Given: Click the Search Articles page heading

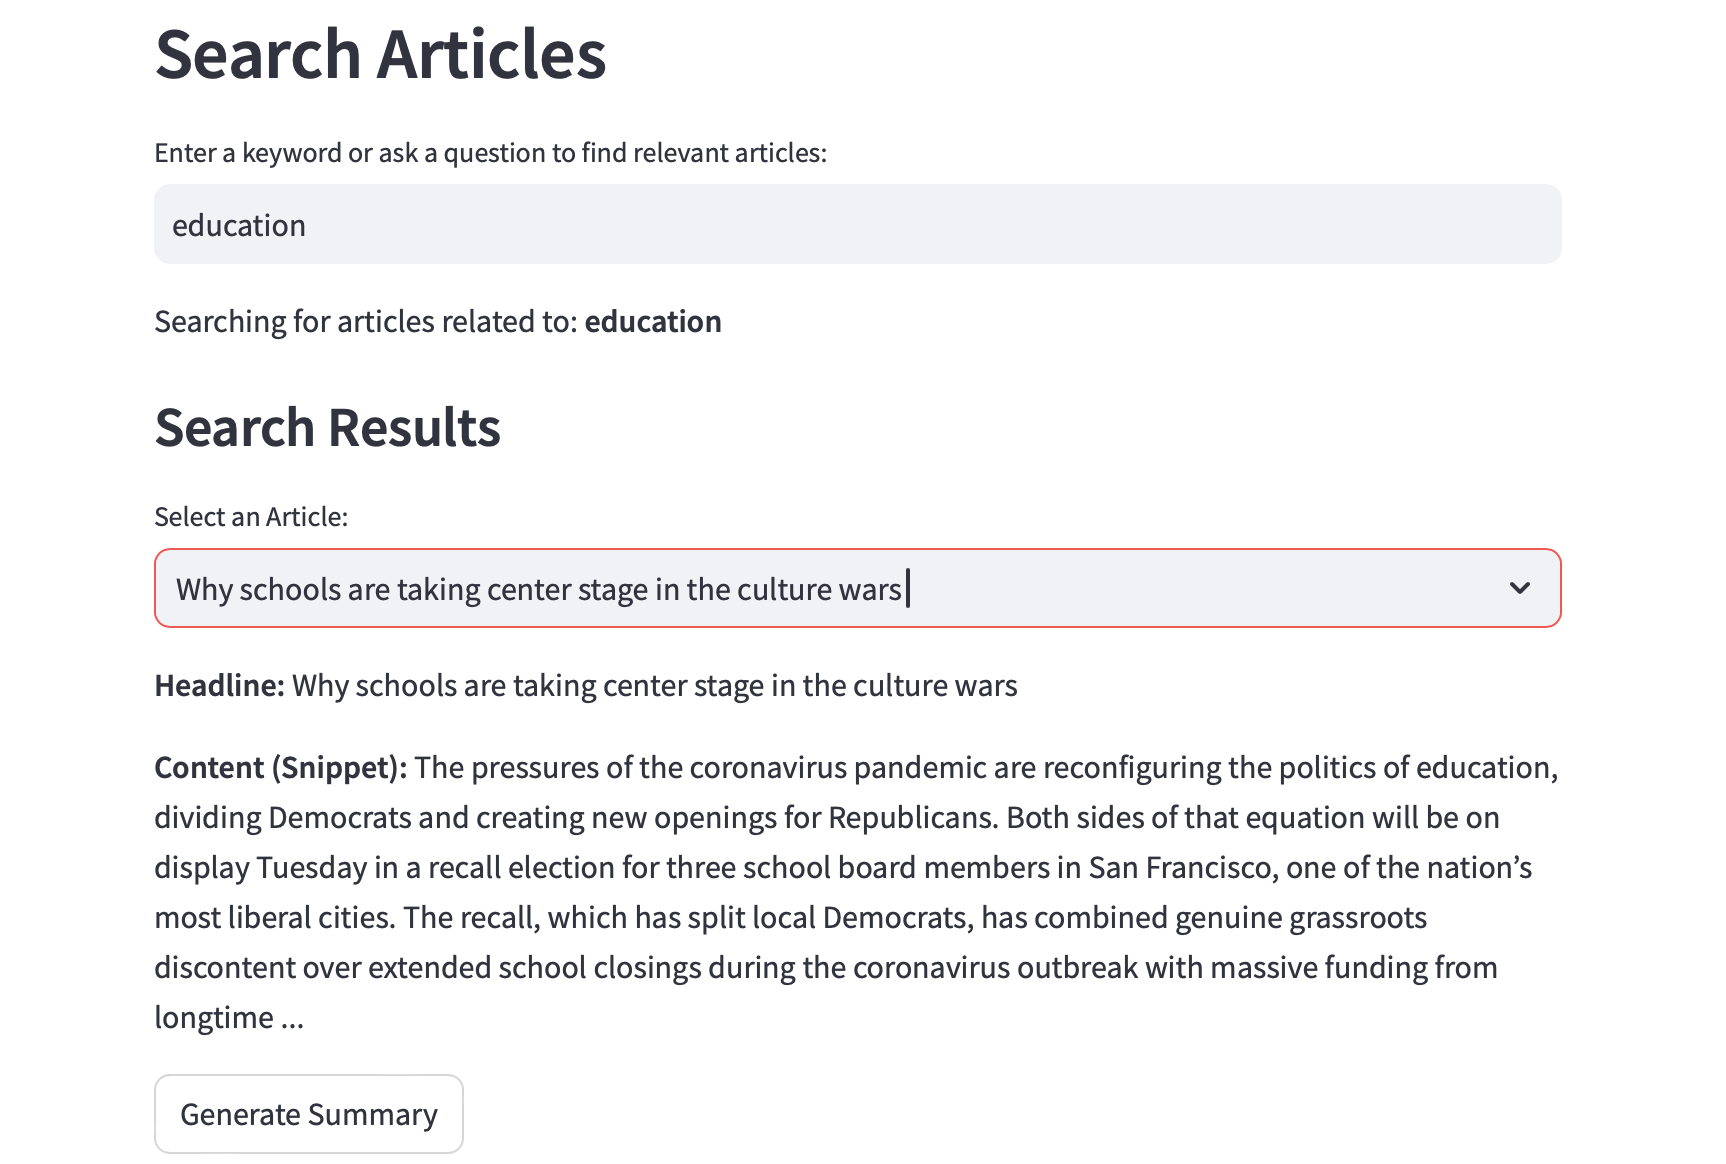Looking at the screenshot, I should [x=380, y=54].
